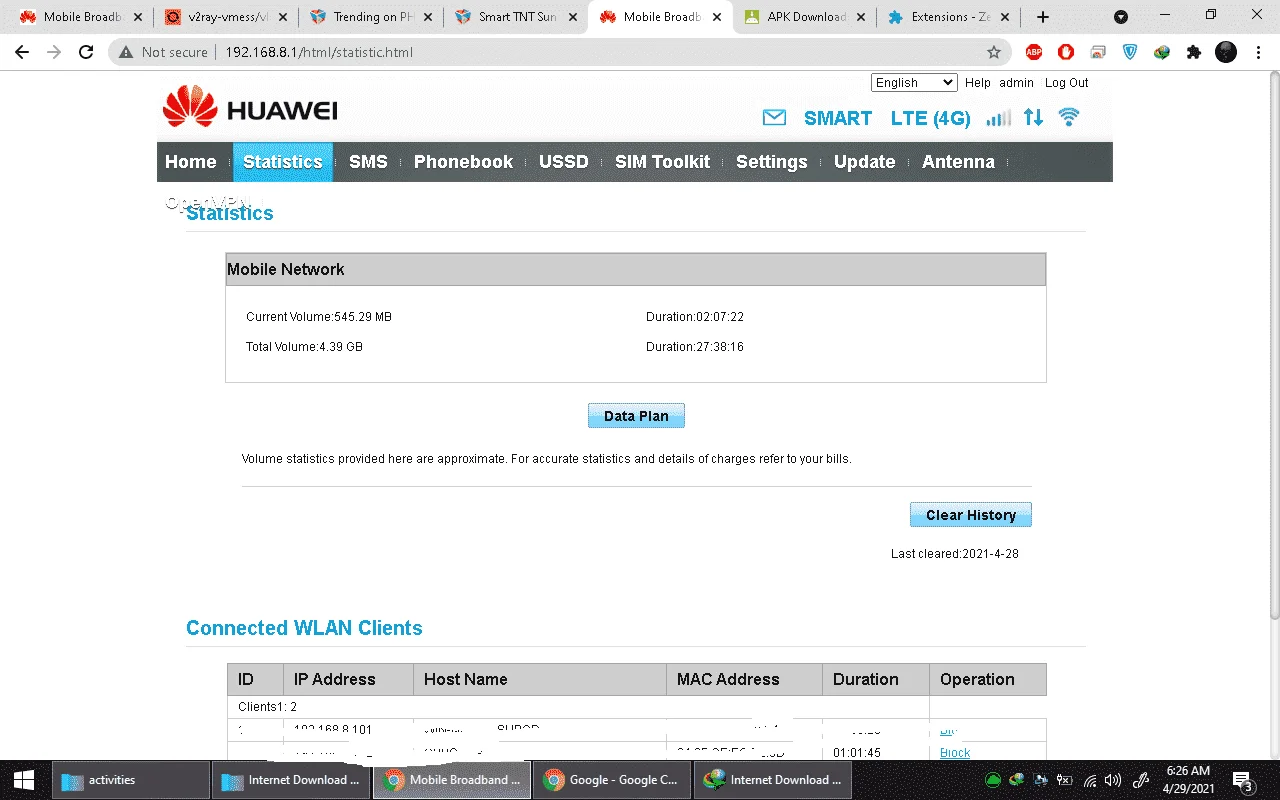The image size is (1280, 800).
Task: Click the Block link for second client
Action: (955, 753)
